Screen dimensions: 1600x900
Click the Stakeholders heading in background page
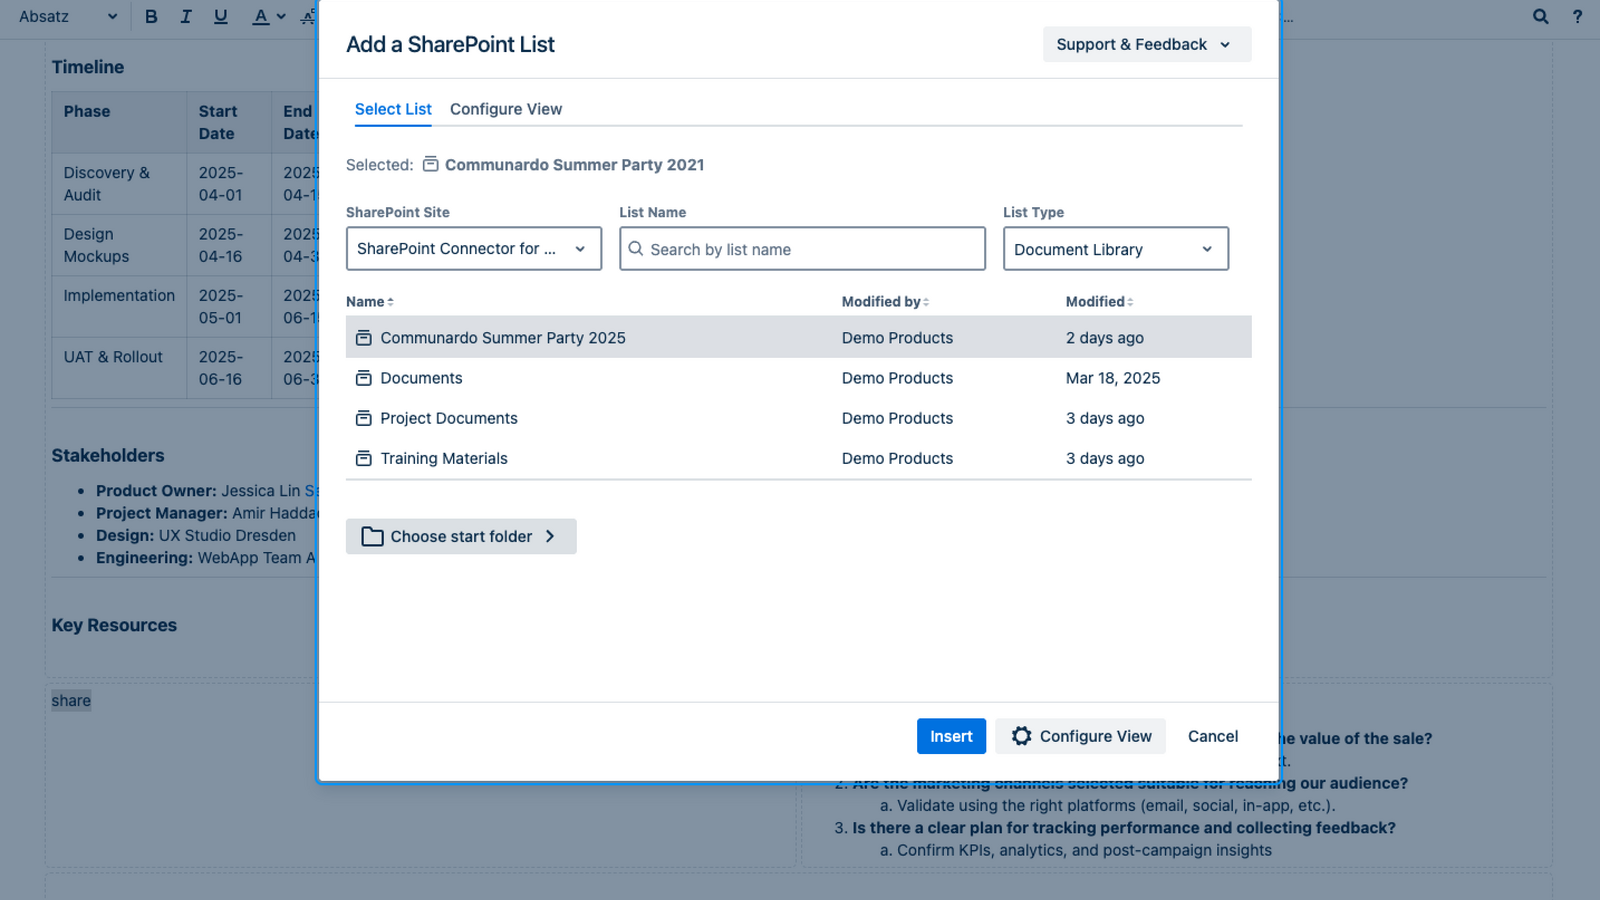tap(108, 455)
